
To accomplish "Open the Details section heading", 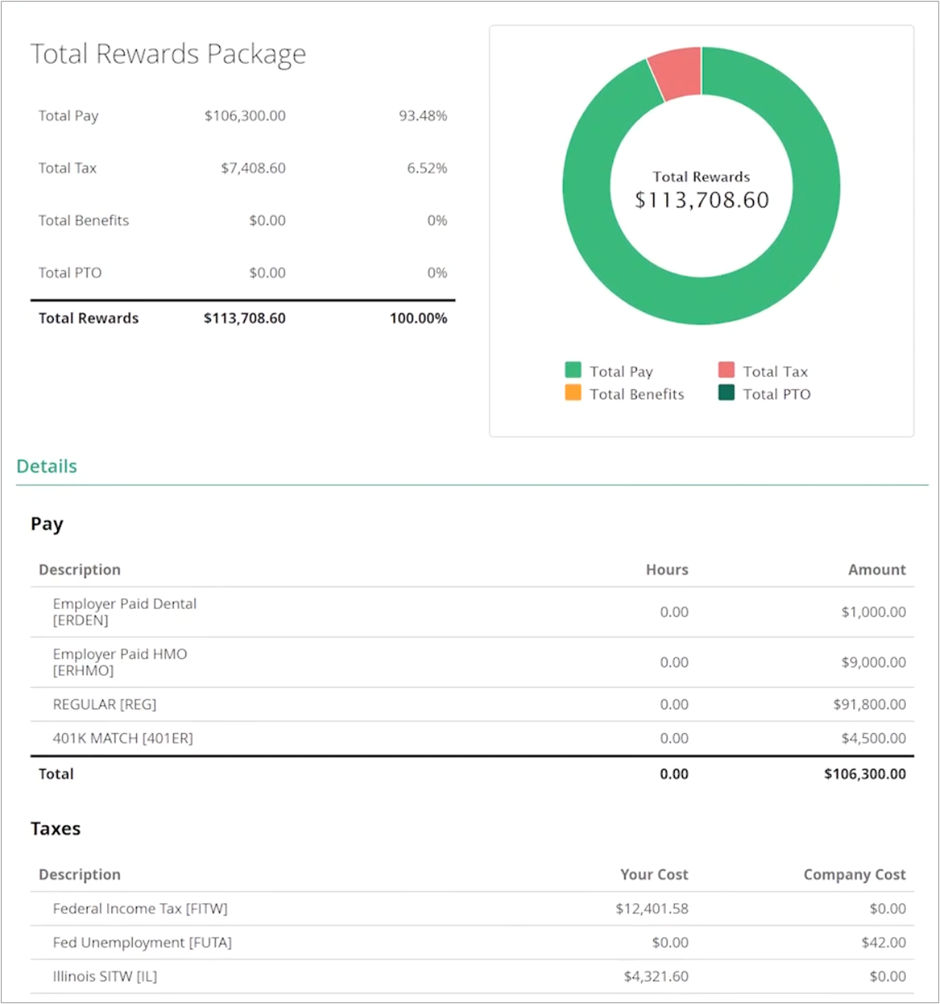I will (47, 466).
